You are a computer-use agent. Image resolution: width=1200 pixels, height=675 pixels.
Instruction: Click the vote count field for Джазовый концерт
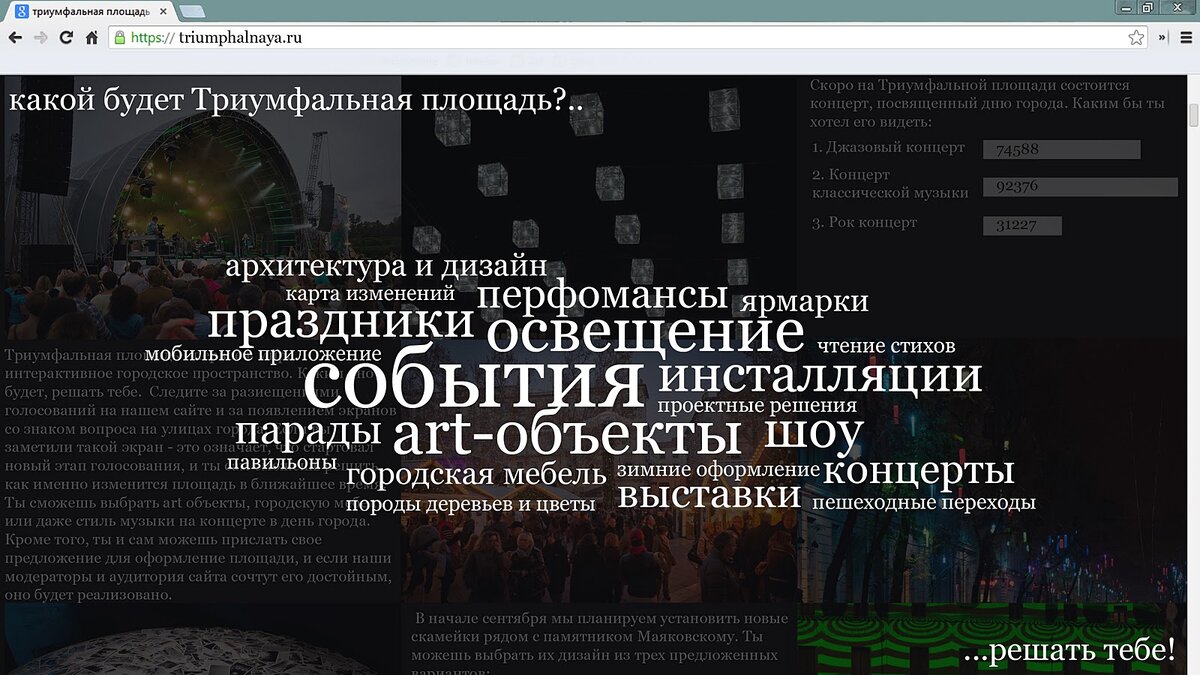pyautogui.click(x=1062, y=150)
